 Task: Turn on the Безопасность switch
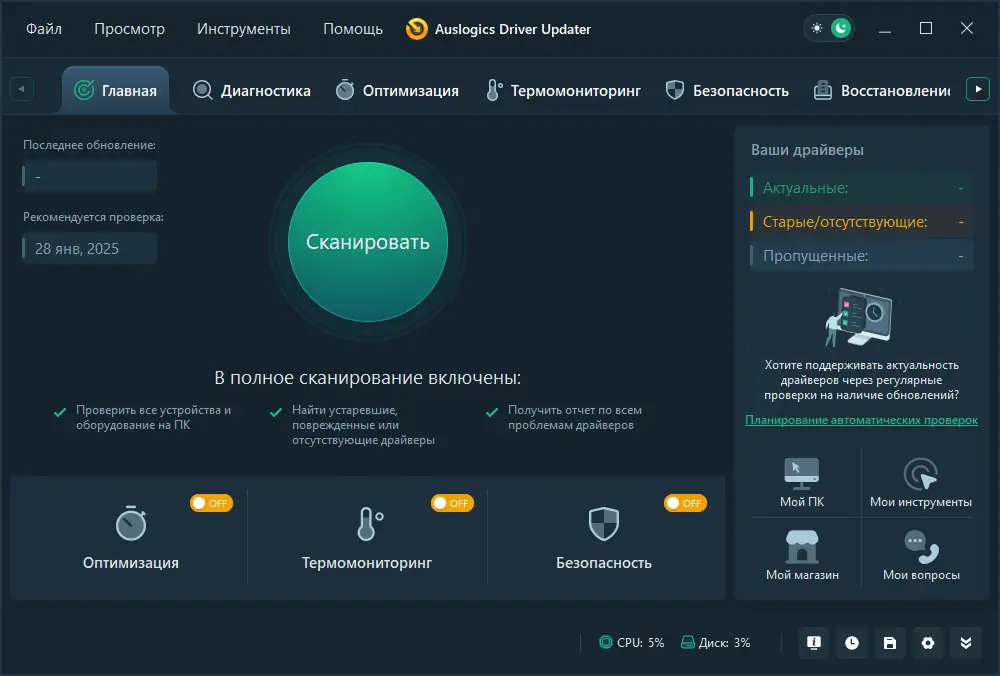tap(685, 503)
